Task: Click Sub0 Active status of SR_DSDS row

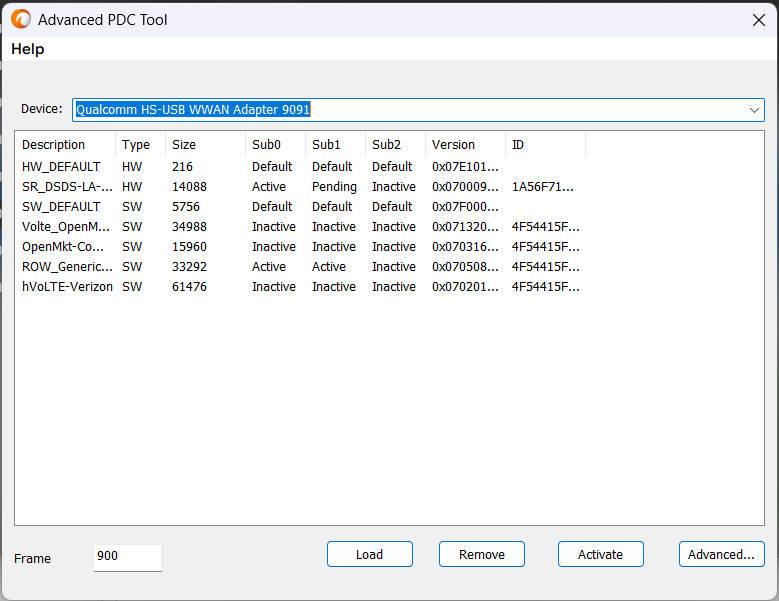Action: point(269,187)
